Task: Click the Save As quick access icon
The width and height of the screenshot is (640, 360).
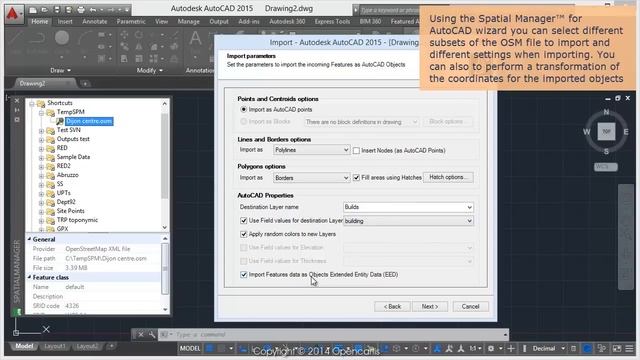Action: tap(69, 9)
